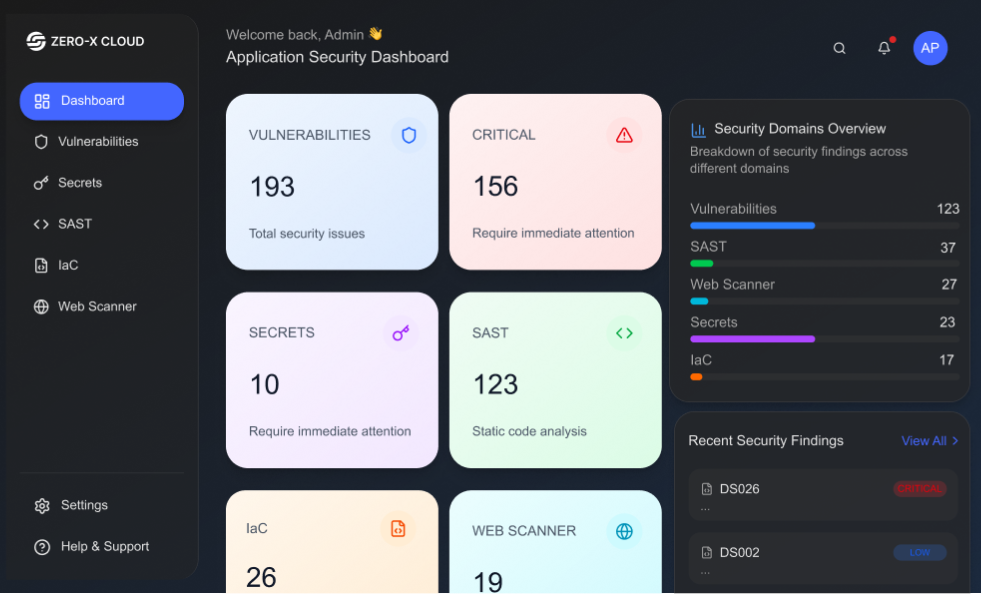Click the warning triangle on Critical card
Screen dimensions: 981x594
624,135
